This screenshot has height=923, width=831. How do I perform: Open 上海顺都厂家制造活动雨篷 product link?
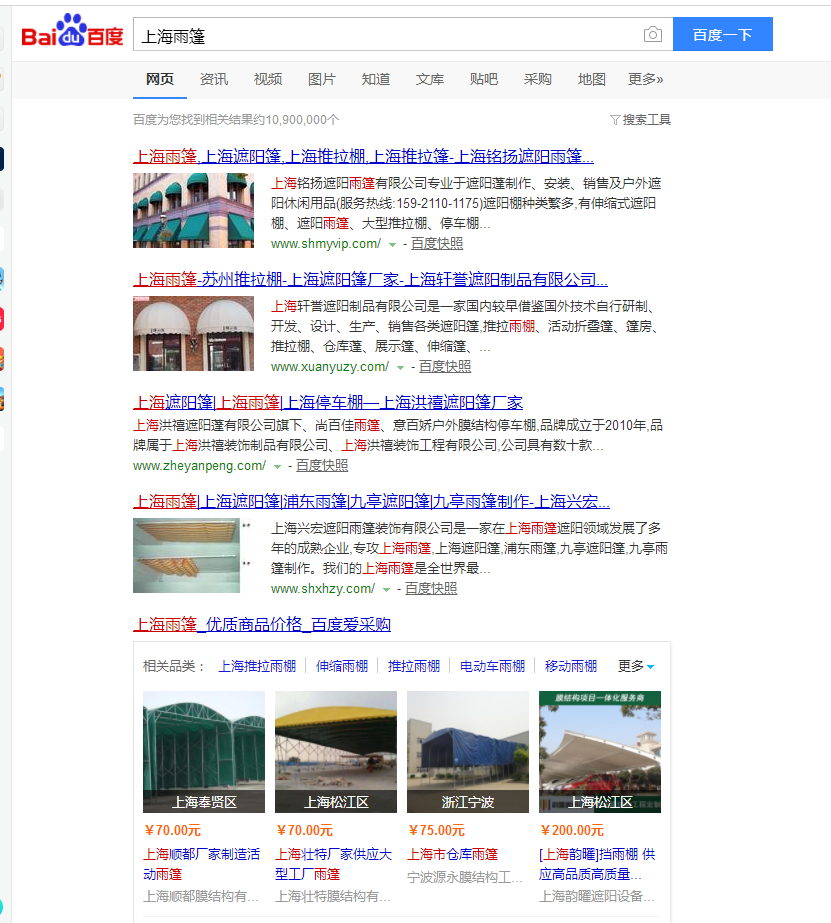[x=202, y=864]
